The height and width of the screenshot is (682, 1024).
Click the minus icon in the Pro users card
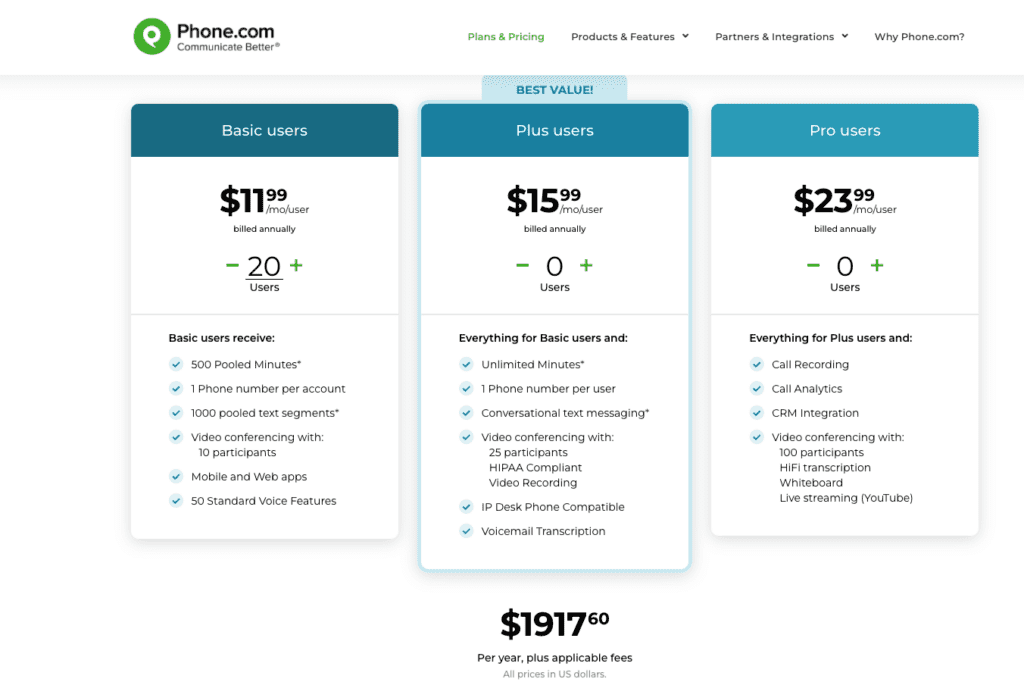(x=812, y=266)
